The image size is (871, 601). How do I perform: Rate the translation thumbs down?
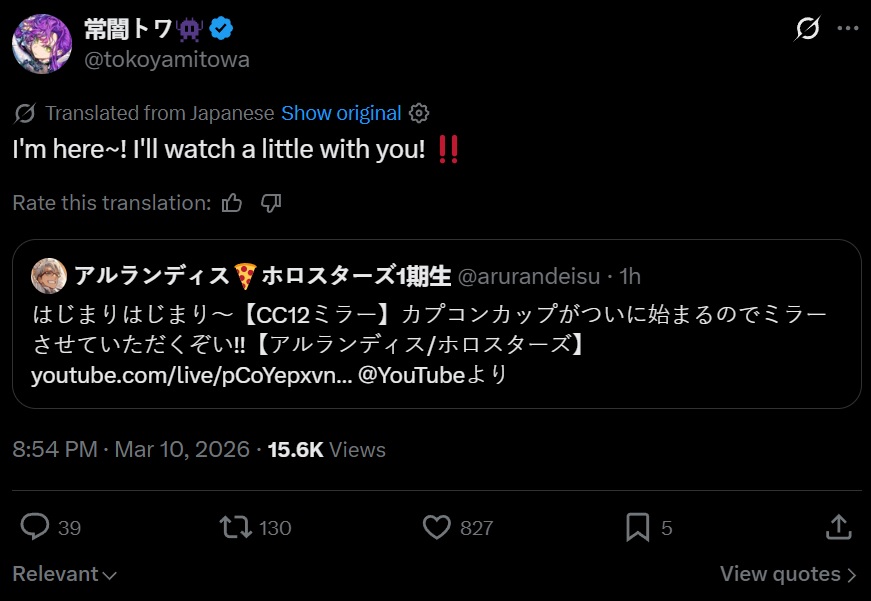click(270, 203)
